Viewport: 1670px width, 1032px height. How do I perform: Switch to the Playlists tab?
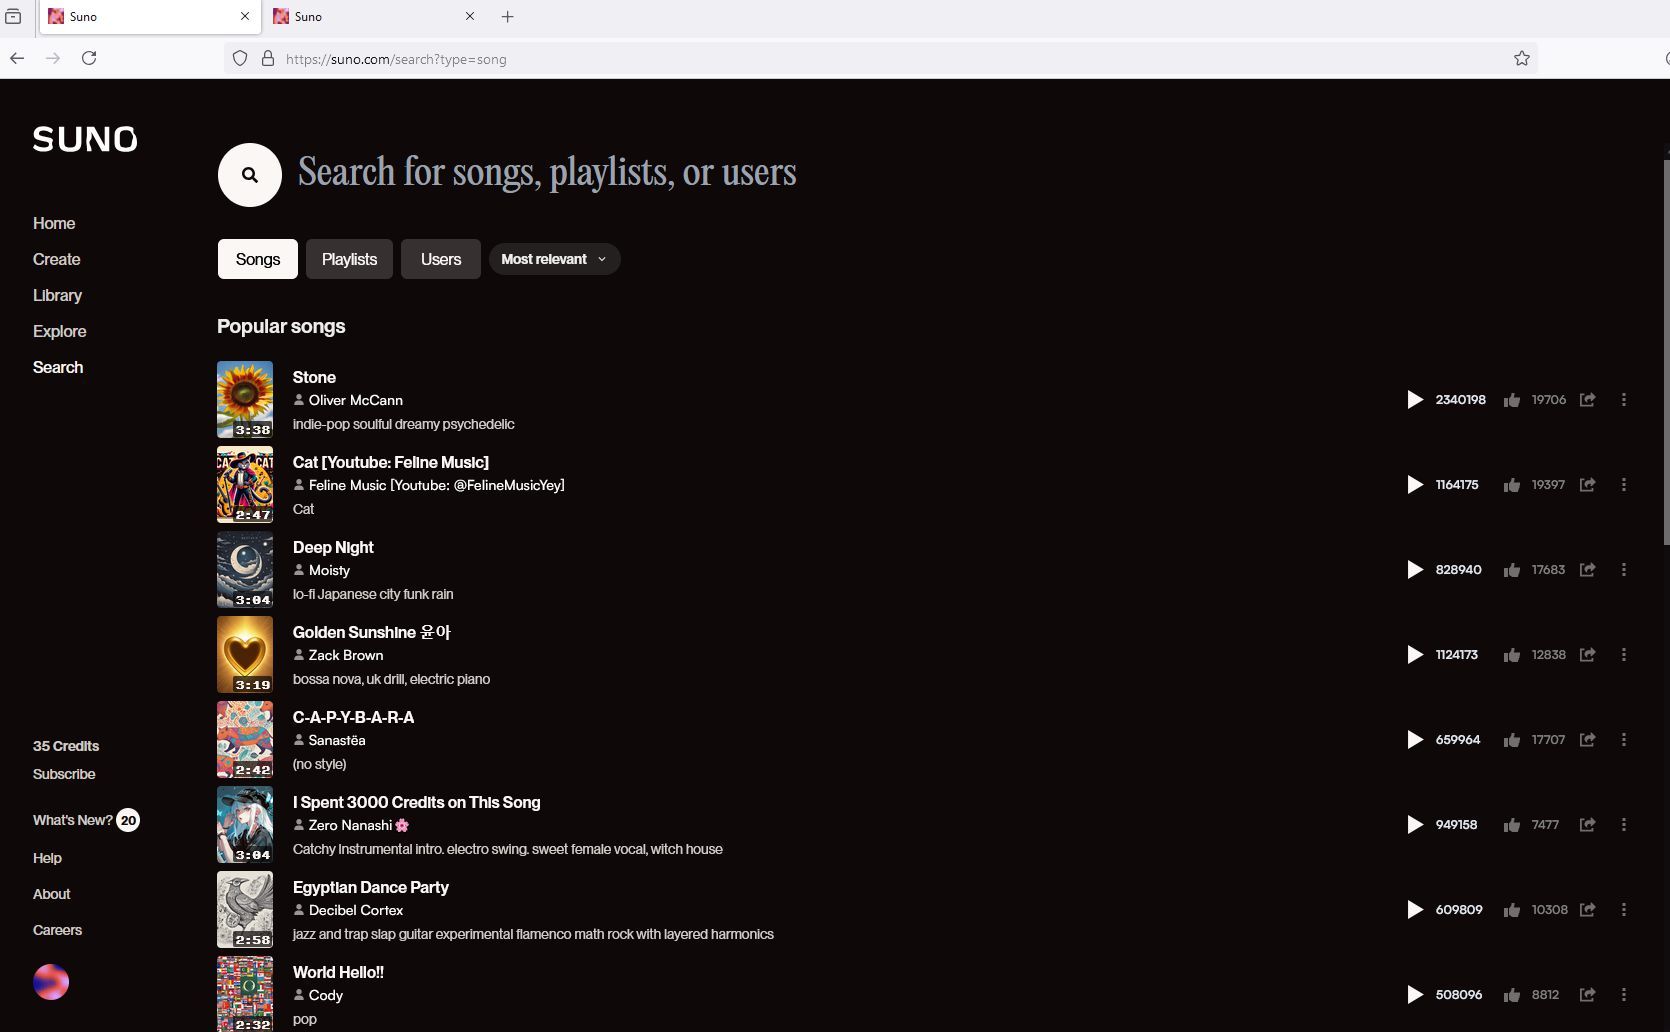[349, 259]
